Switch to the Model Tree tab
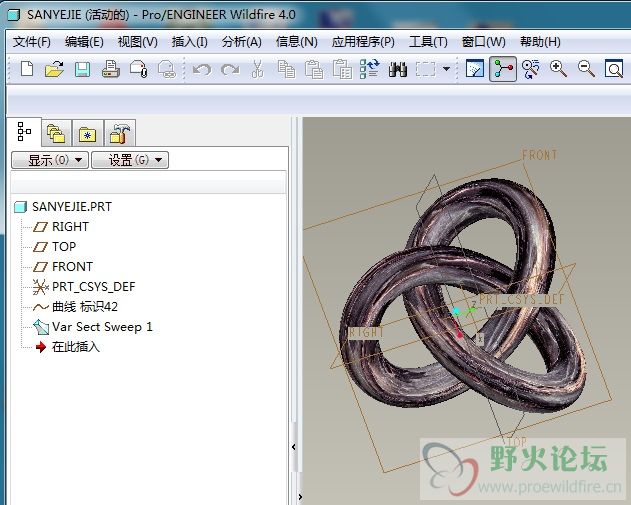Viewport: 631px width, 505px height. [24, 132]
